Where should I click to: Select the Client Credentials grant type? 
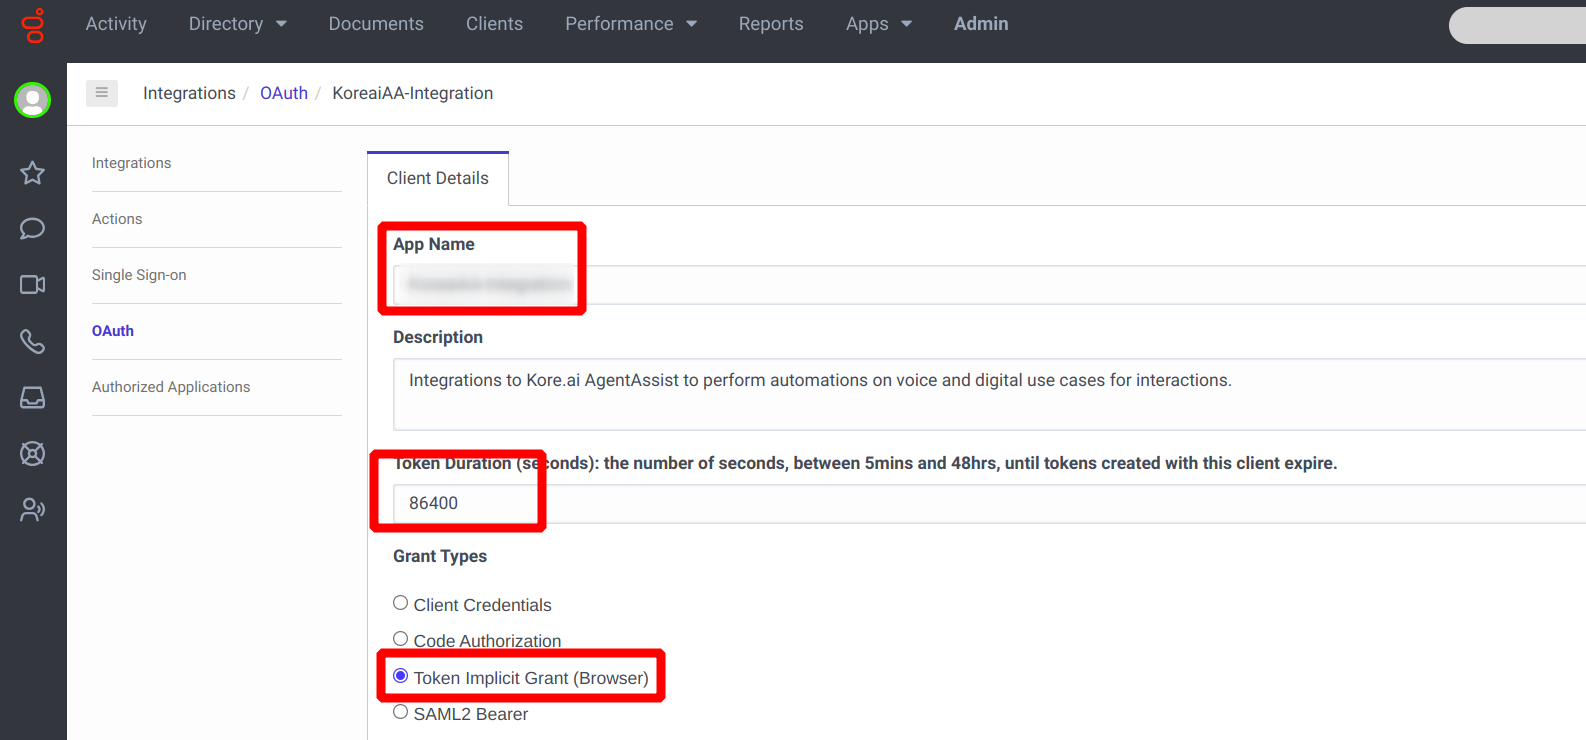[x=401, y=603]
